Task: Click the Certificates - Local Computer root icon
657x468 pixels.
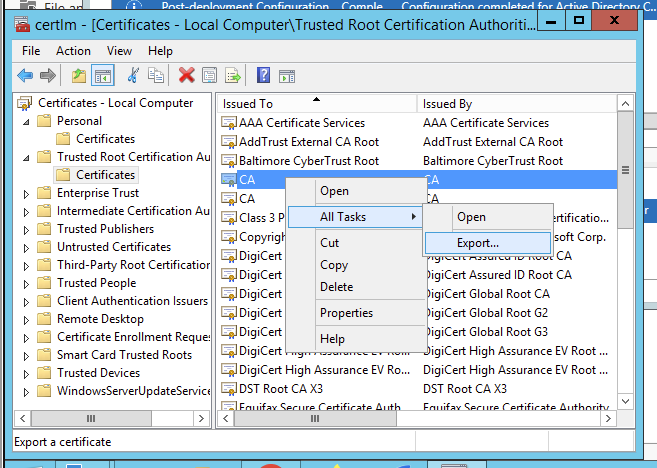Action: [x=25, y=103]
